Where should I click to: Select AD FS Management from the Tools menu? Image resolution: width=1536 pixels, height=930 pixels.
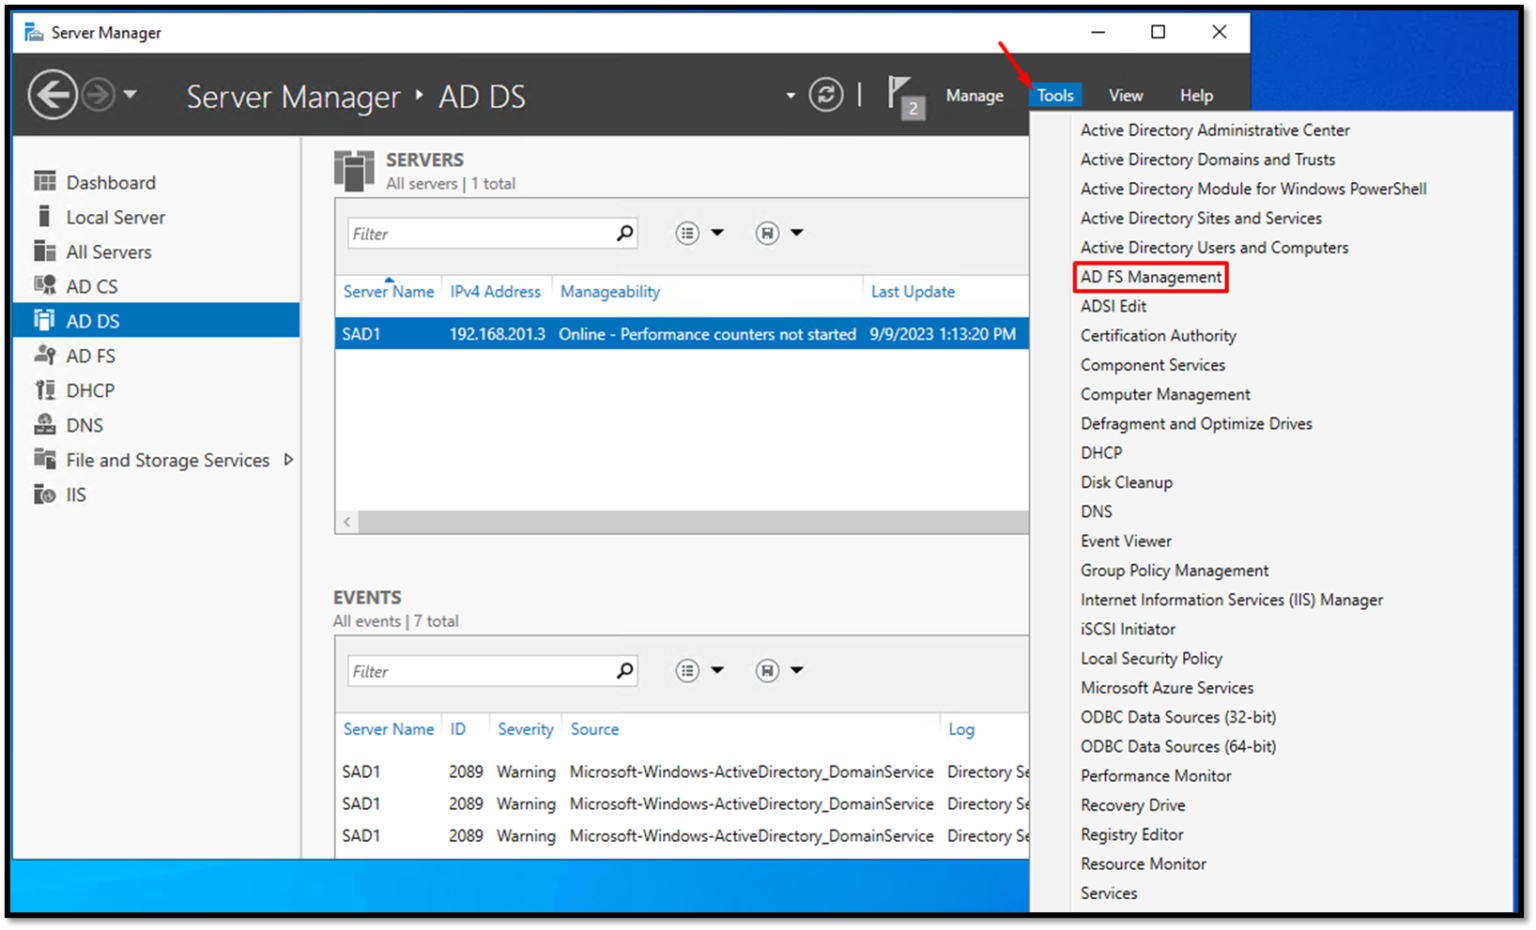[1150, 277]
